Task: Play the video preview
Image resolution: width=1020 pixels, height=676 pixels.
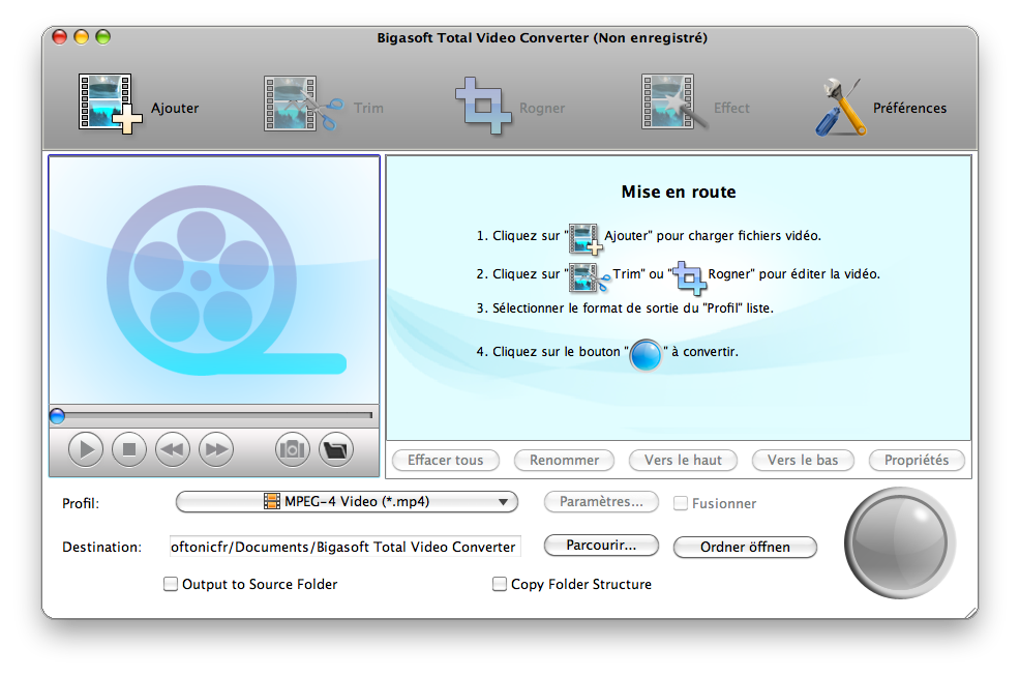Action: coord(86,450)
